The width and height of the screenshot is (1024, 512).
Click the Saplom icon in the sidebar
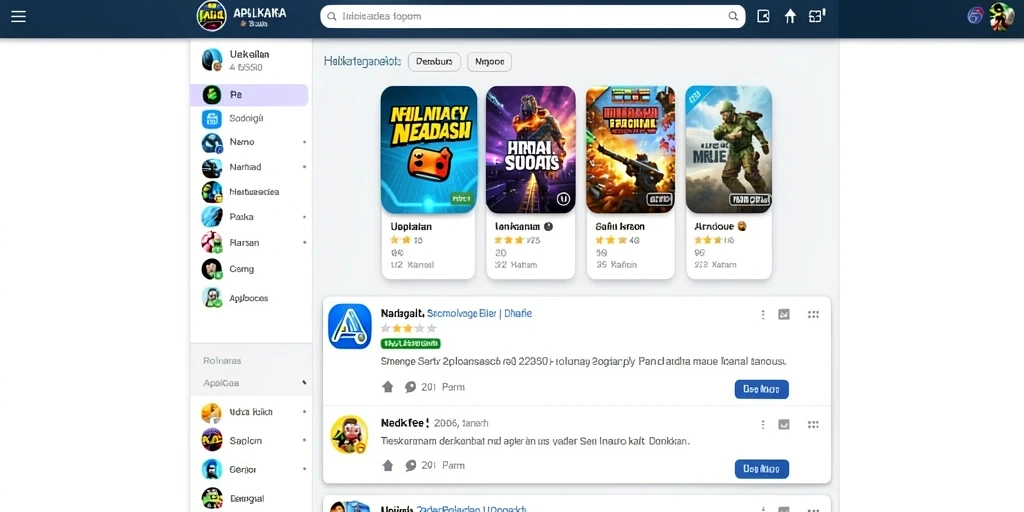[212, 440]
